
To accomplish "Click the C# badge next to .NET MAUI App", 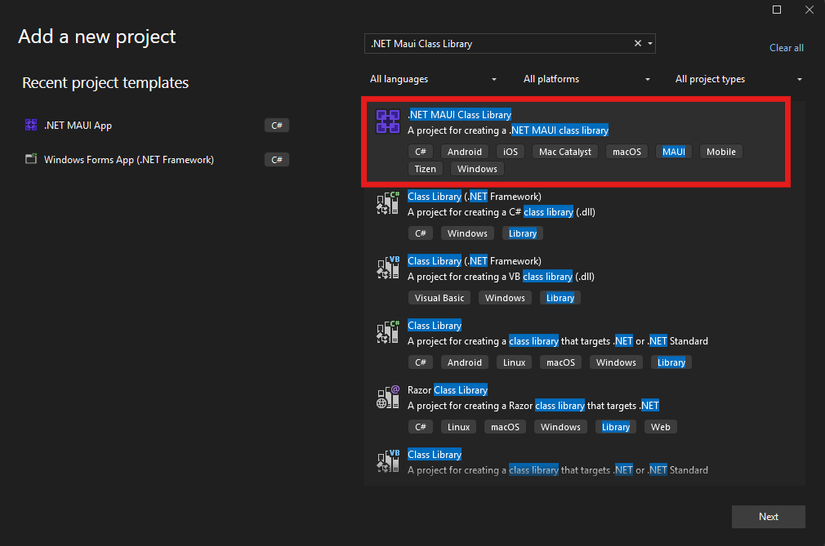I will [277, 125].
